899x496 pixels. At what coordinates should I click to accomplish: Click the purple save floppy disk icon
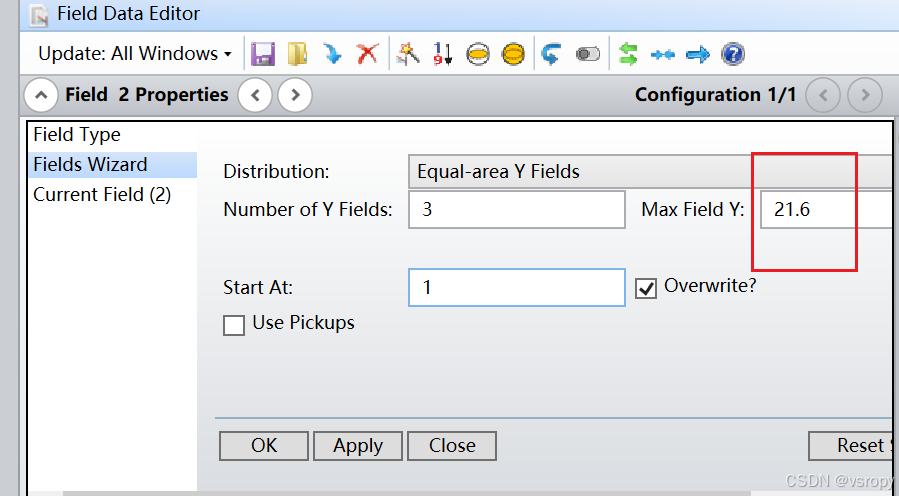point(263,54)
